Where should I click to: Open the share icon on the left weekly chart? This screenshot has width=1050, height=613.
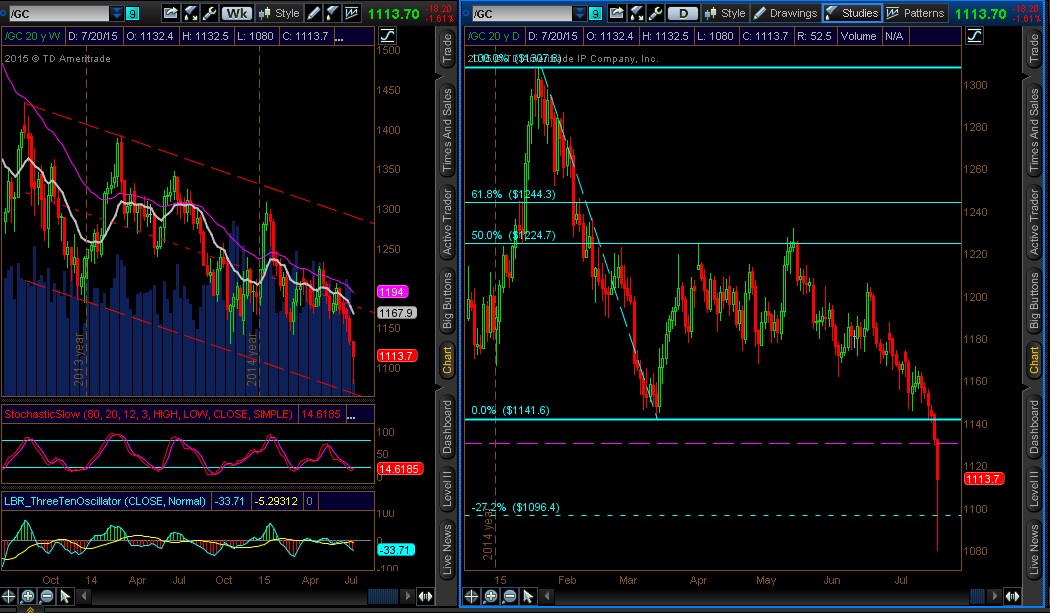pyautogui.click(x=171, y=13)
